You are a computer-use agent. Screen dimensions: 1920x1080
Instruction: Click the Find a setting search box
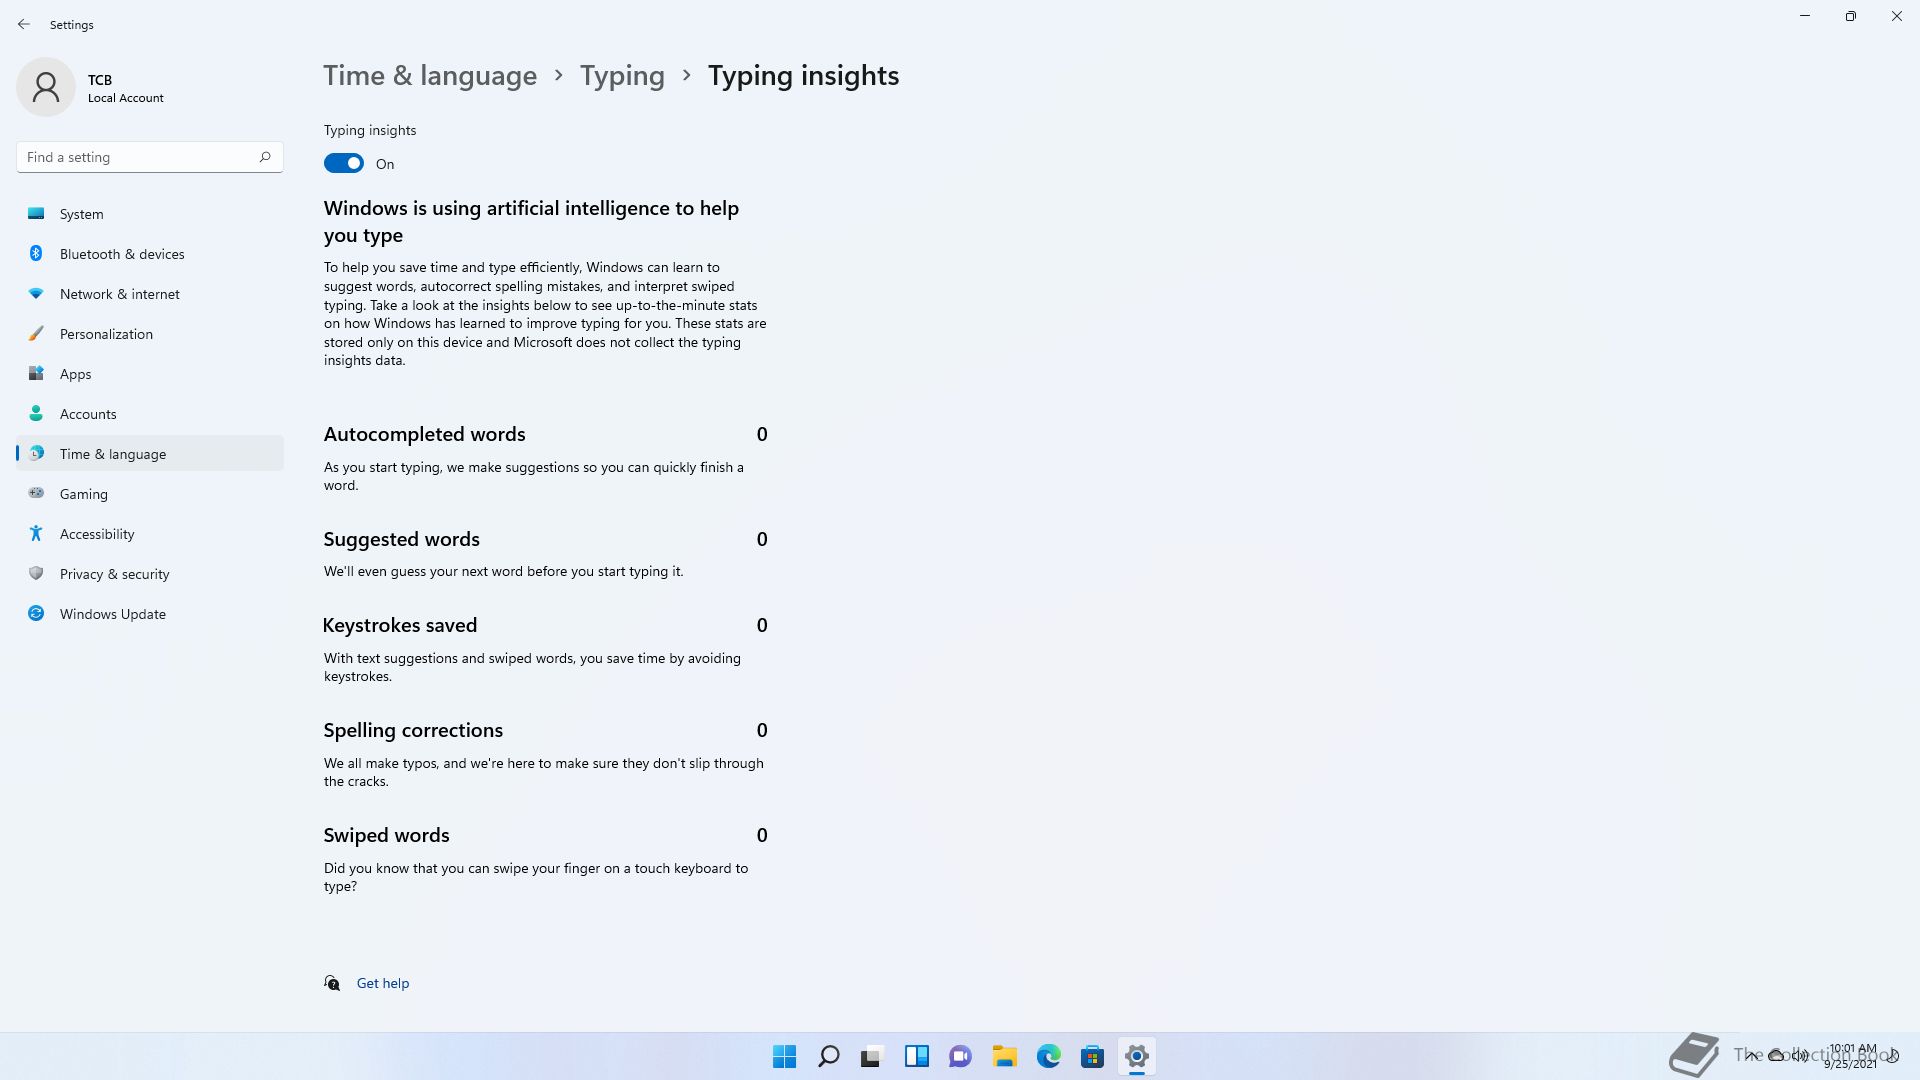click(x=150, y=157)
